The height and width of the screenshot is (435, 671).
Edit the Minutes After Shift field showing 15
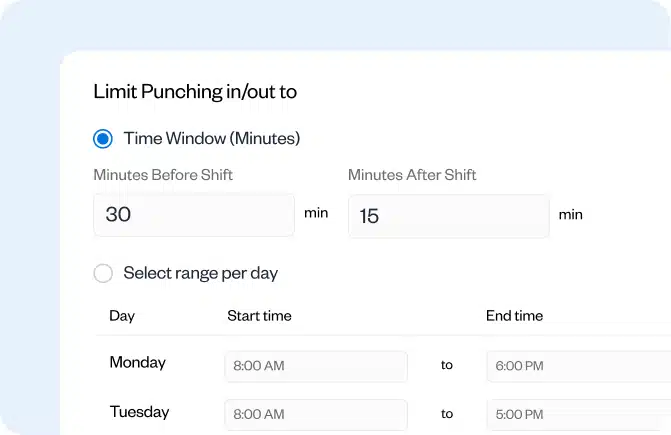pyautogui.click(x=449, y=216)
